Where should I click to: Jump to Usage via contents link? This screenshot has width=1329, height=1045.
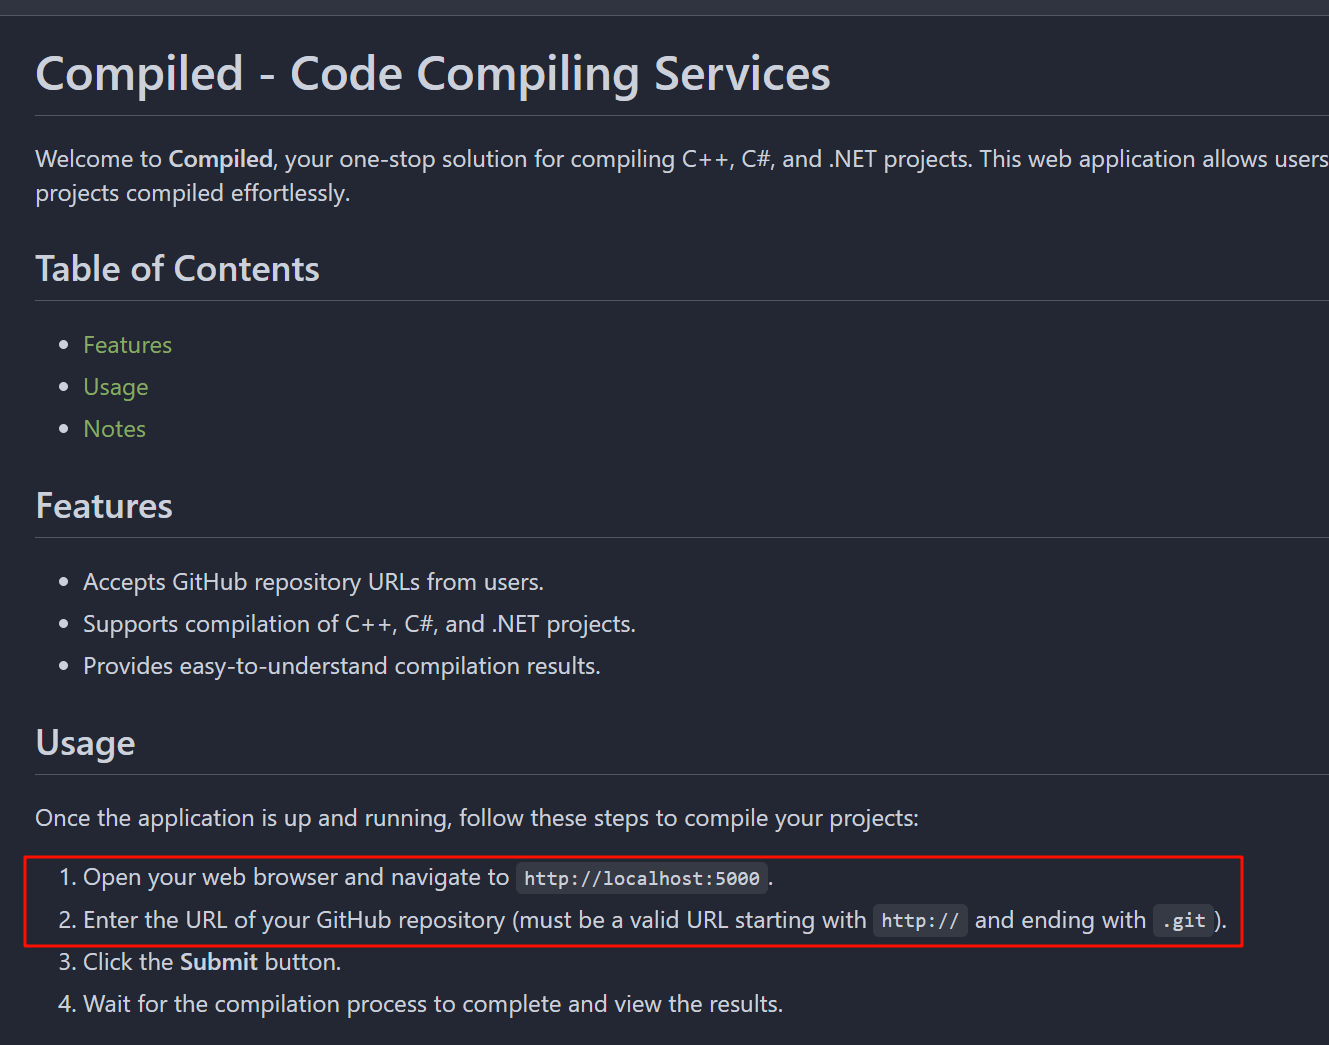(115, 387)
